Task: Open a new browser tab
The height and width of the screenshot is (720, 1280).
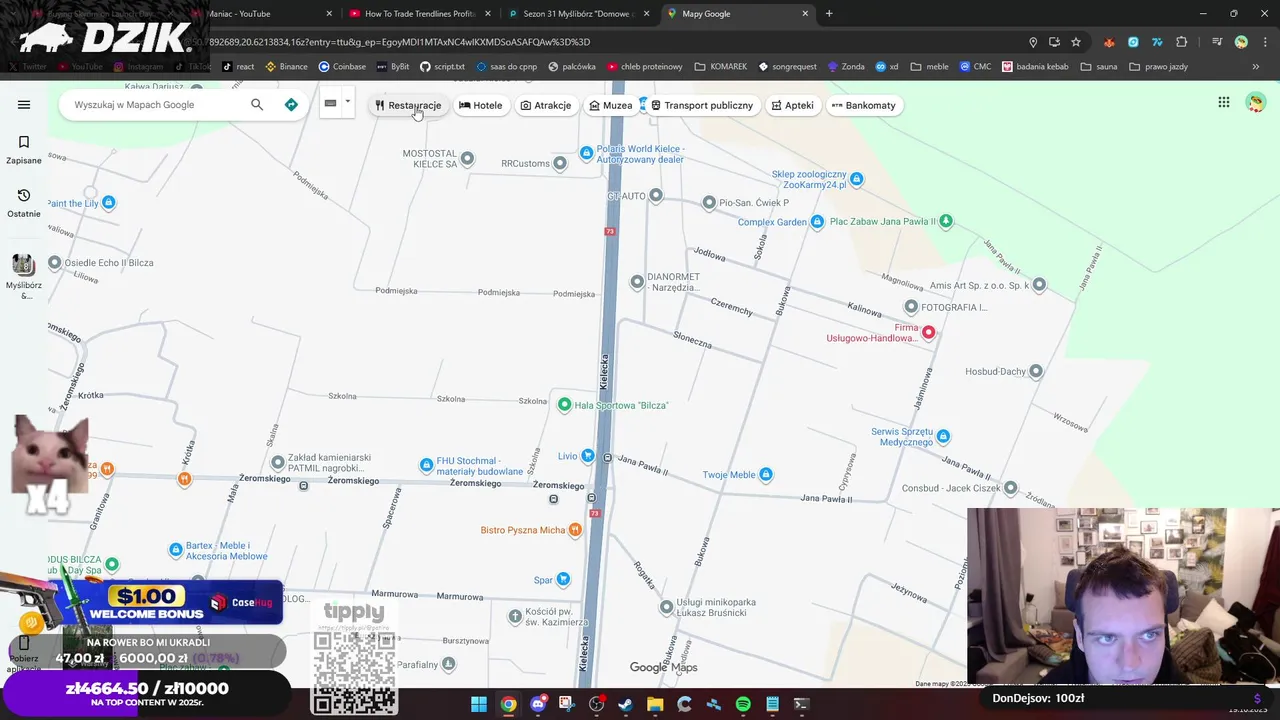Action: coord(829,14)
